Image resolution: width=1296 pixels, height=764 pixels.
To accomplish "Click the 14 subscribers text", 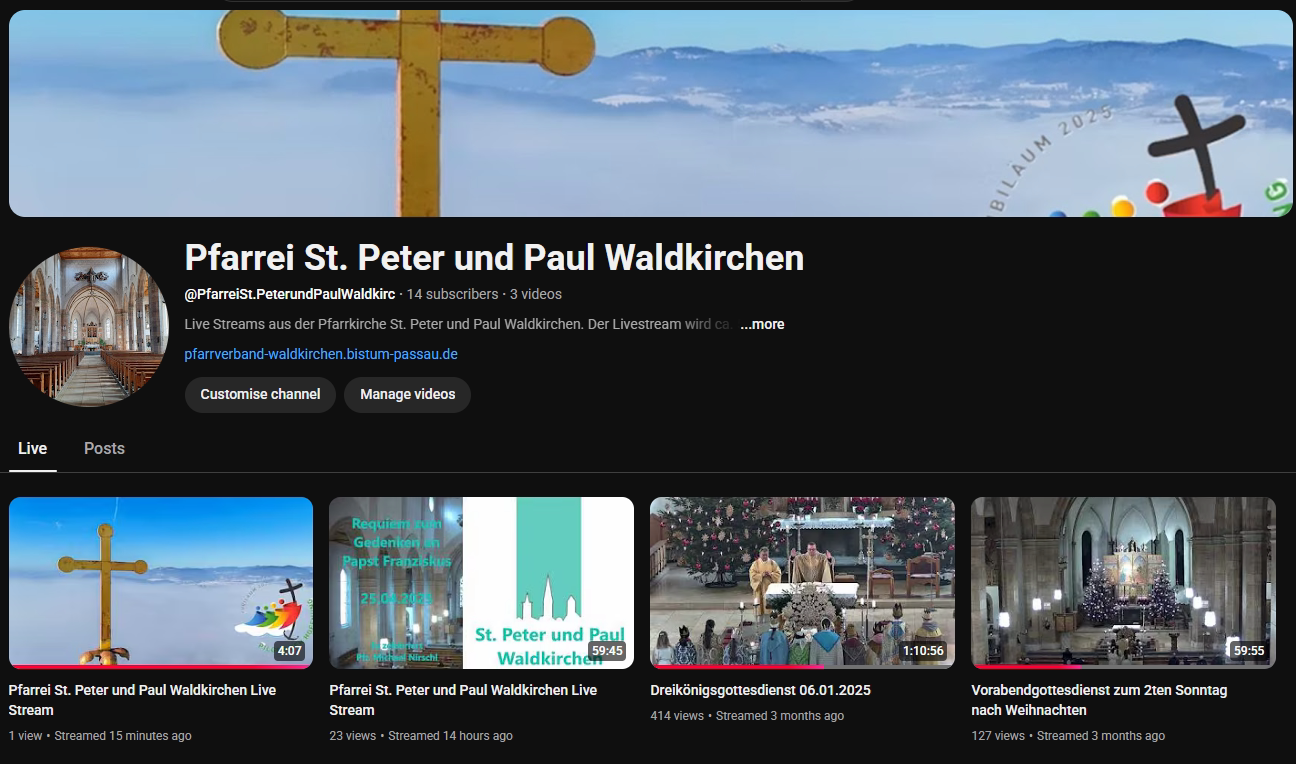I will (452, 294).
